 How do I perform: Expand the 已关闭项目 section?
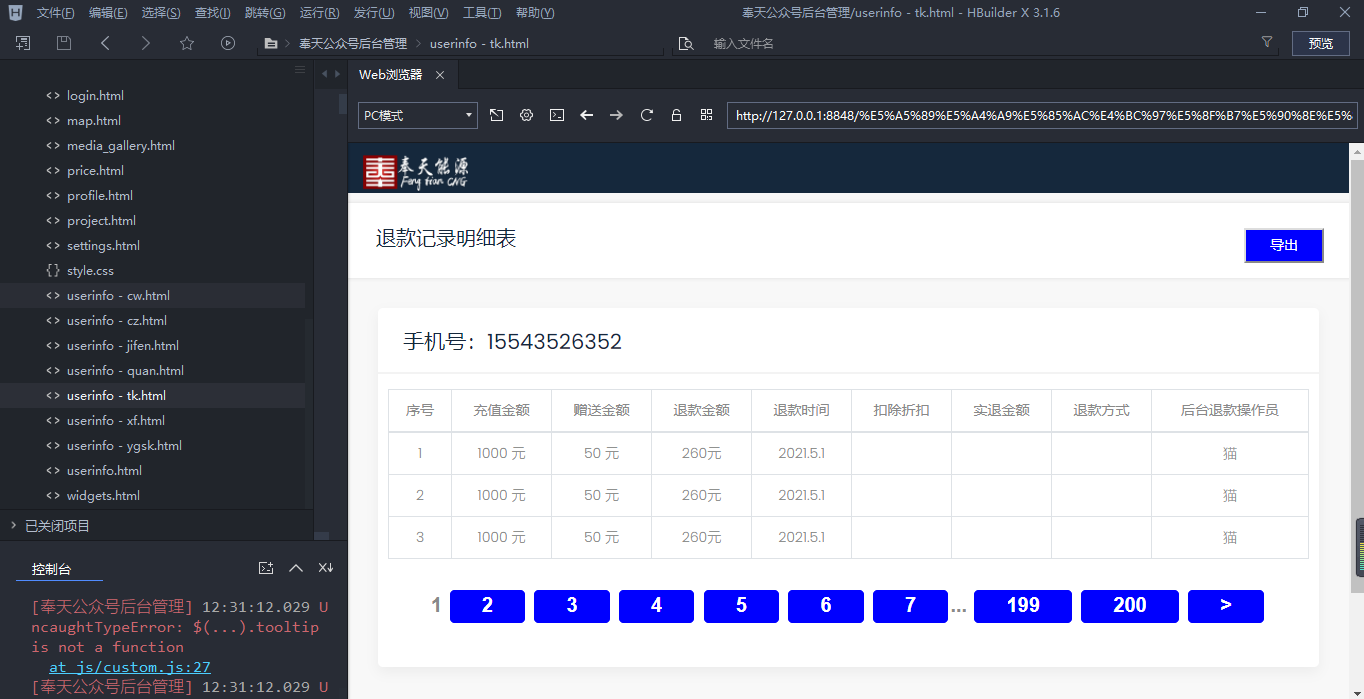57,525
